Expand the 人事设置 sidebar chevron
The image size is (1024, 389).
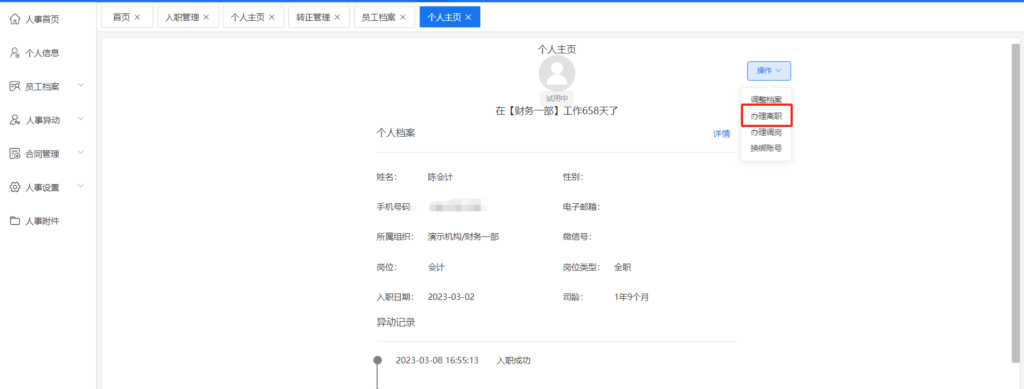(x=81, y=186)
